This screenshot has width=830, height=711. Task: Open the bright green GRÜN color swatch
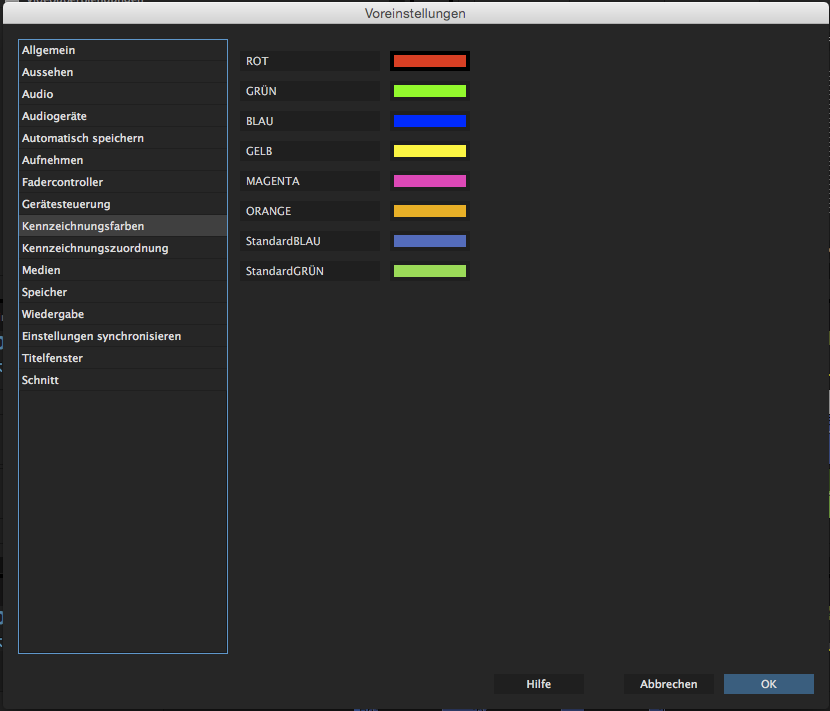[x=430, y=91]
